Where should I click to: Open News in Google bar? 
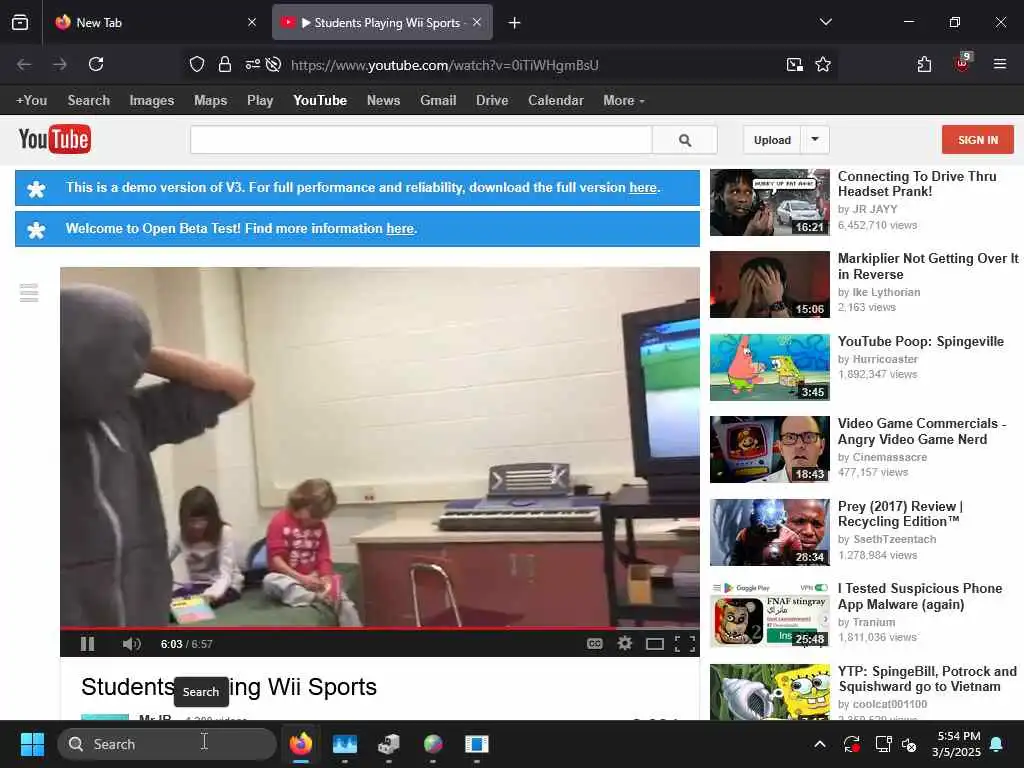point(383,101)
